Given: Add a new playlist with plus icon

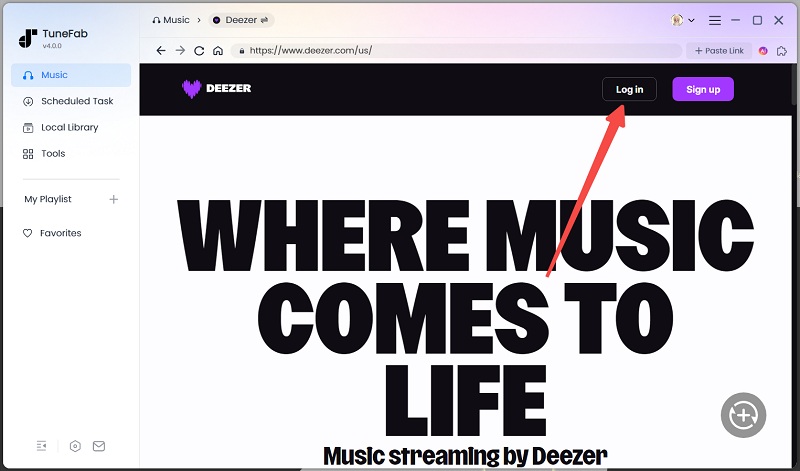Looking at the screenshot, I should coord(113,199).
